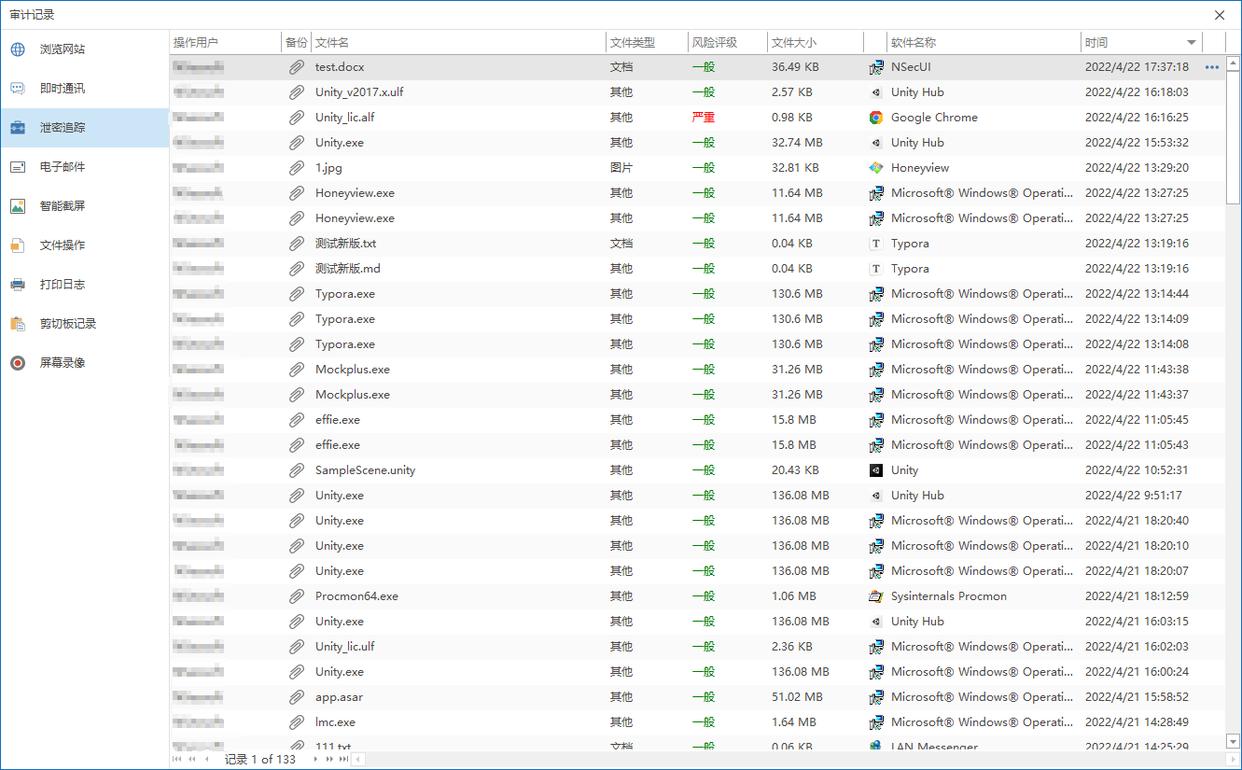Click the 智能截屏 screenshot icon
Image resolution: width=1242 pixels, height=770 pixels.
17,206
